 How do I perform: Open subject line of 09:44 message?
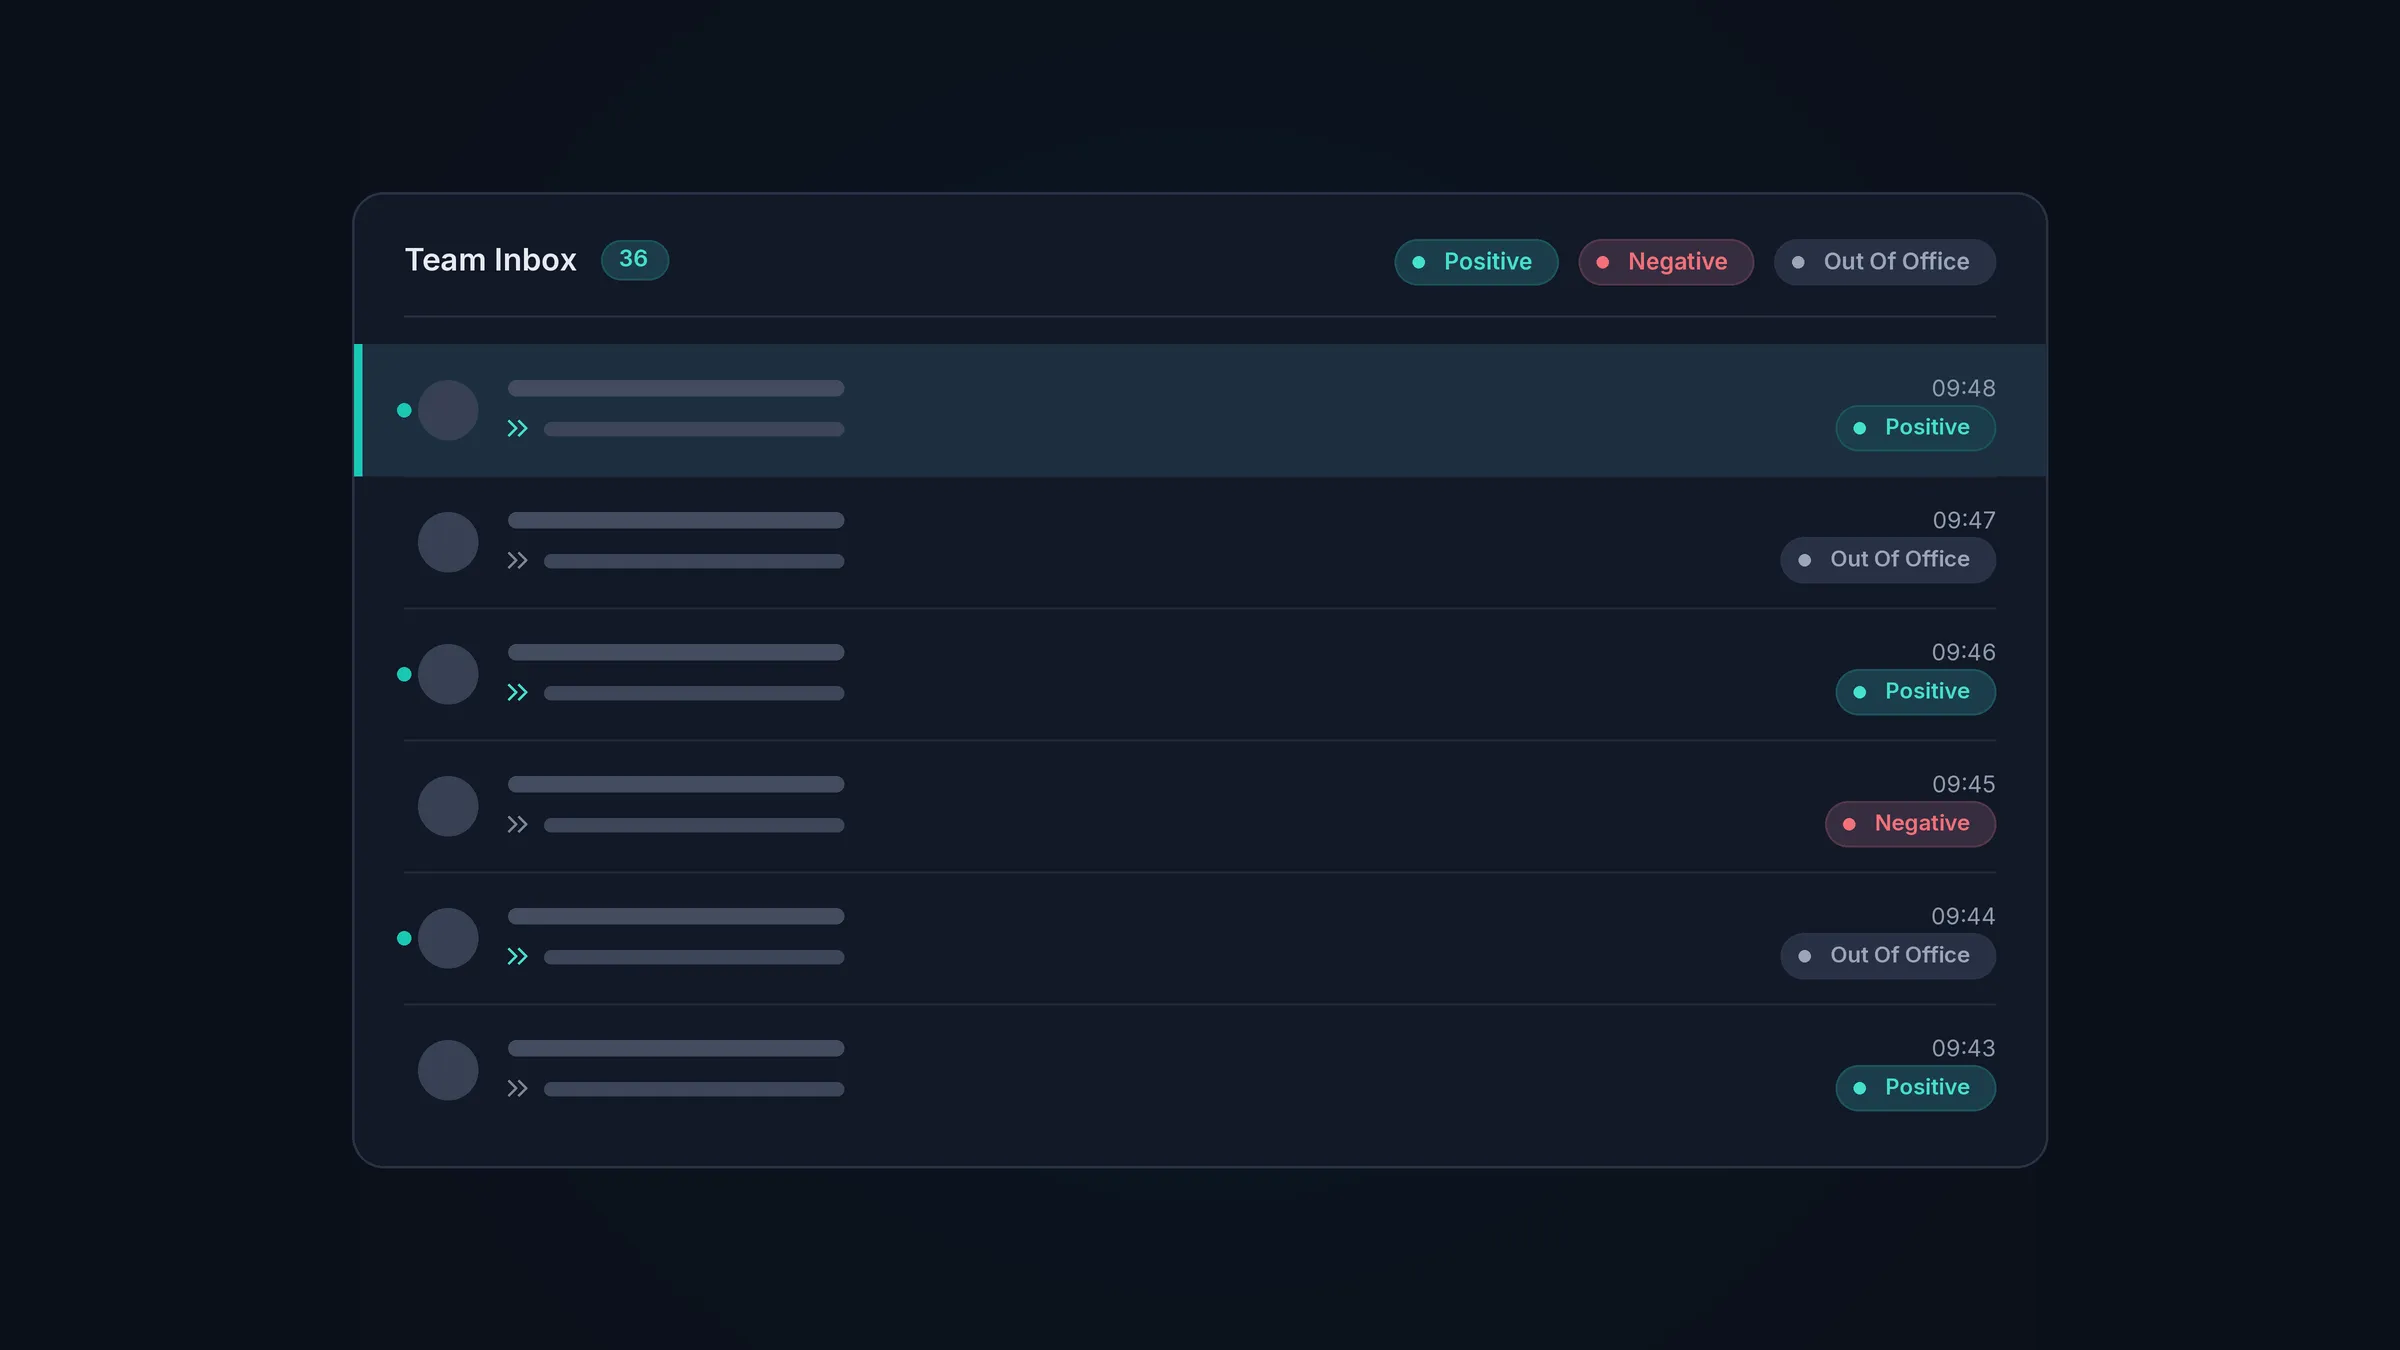(676, 916)
